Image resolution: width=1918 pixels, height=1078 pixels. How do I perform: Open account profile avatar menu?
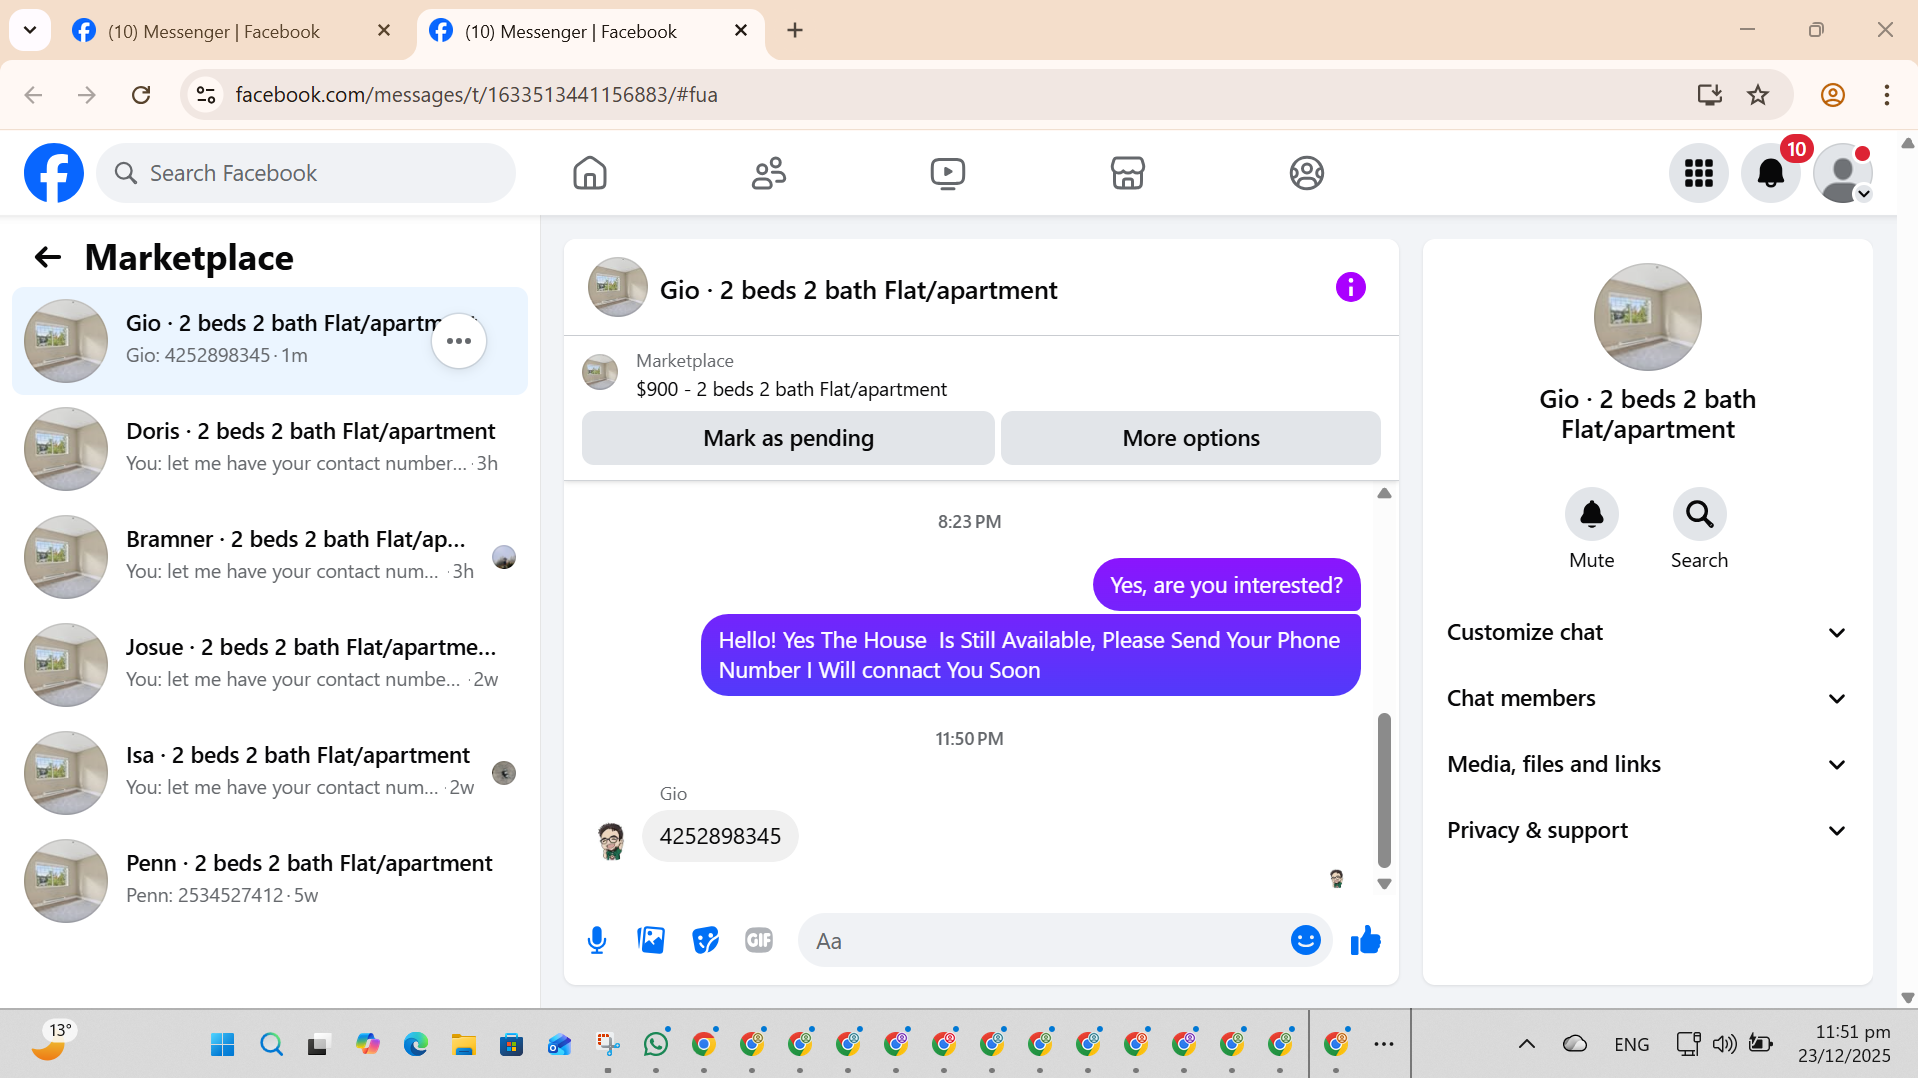point(1842,173)
